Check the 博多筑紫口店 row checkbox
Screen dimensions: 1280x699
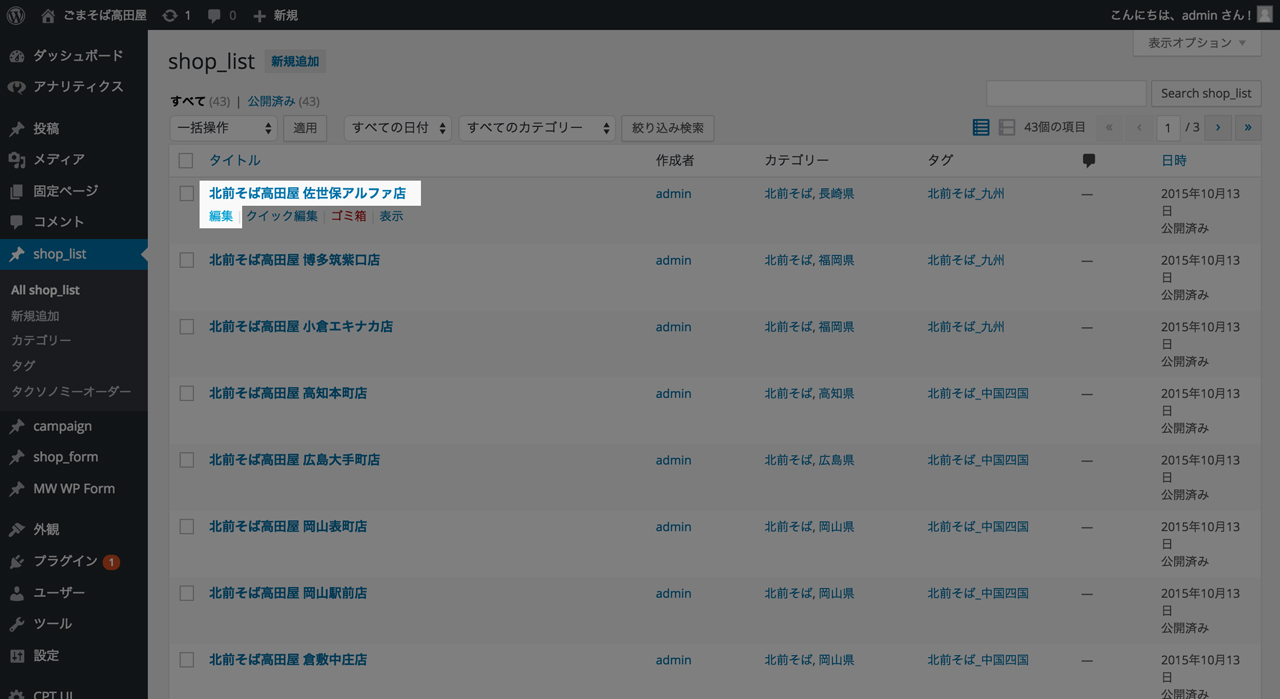[x=186, y=261]
